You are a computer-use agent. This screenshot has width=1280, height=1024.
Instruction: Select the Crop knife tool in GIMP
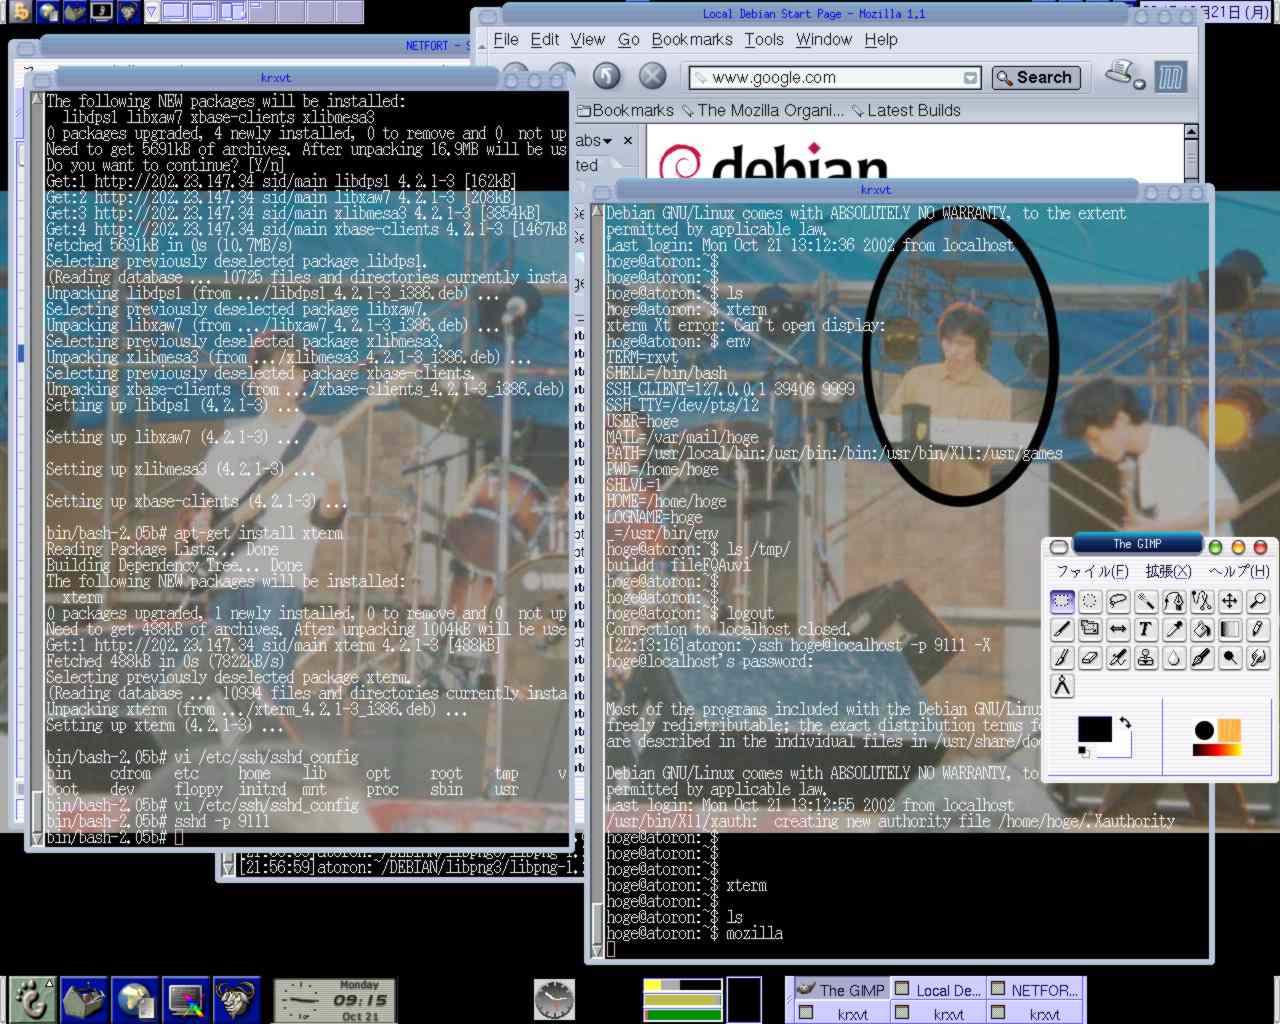tap(1062, 629)
